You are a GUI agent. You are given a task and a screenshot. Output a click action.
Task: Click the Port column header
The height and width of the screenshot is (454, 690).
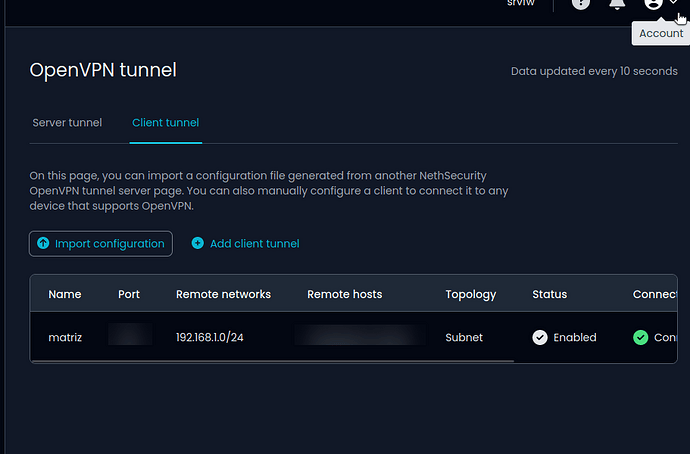[129, 294]
